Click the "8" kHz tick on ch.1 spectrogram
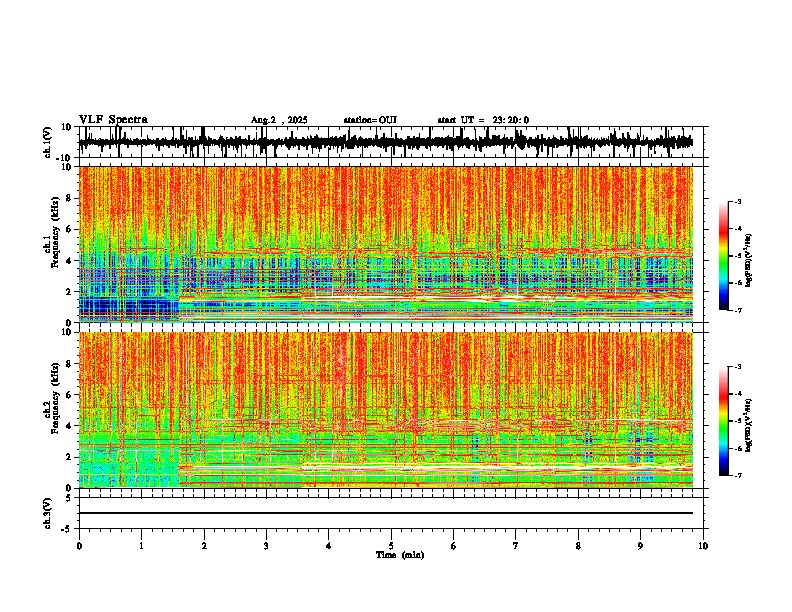The image size is (792, 612). click(x=70, y=198)
